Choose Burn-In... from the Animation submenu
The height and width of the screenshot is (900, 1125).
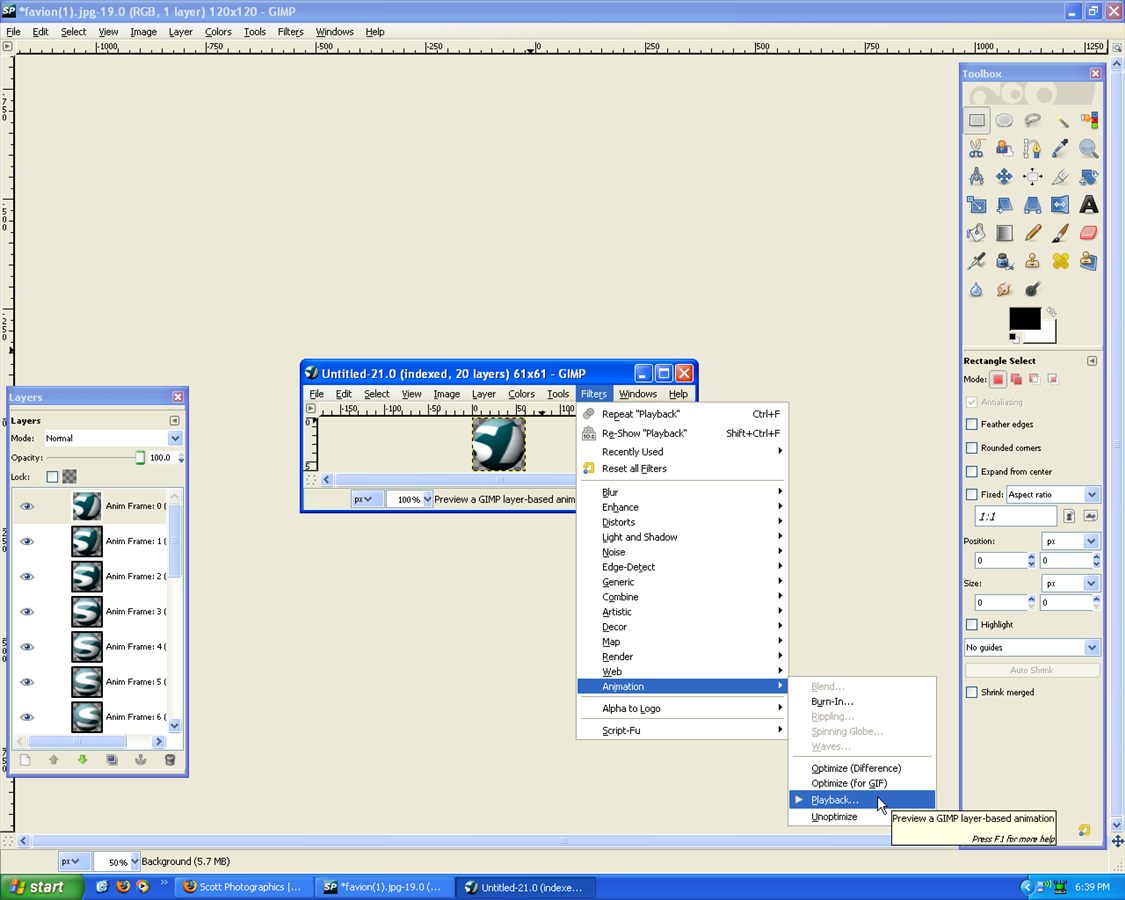pos(862,702)
